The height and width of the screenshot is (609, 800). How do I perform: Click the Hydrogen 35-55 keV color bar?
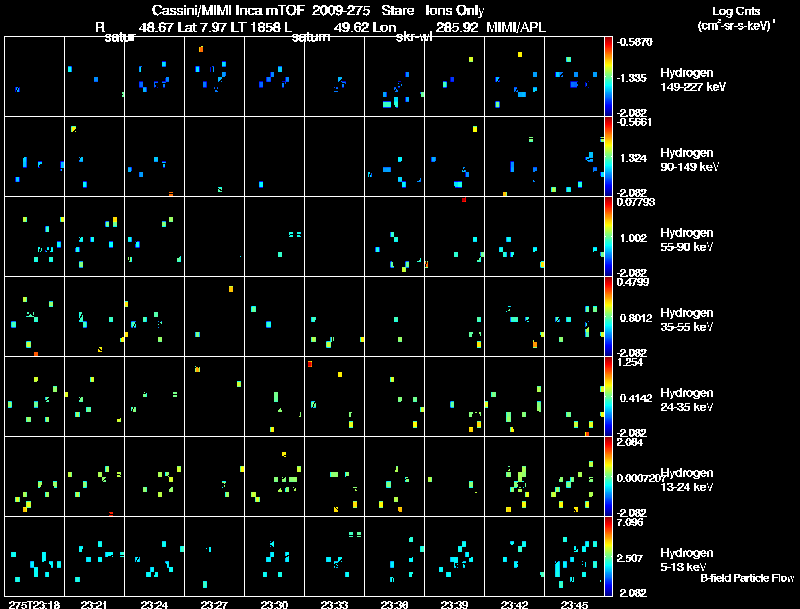(x=608, y=317)
